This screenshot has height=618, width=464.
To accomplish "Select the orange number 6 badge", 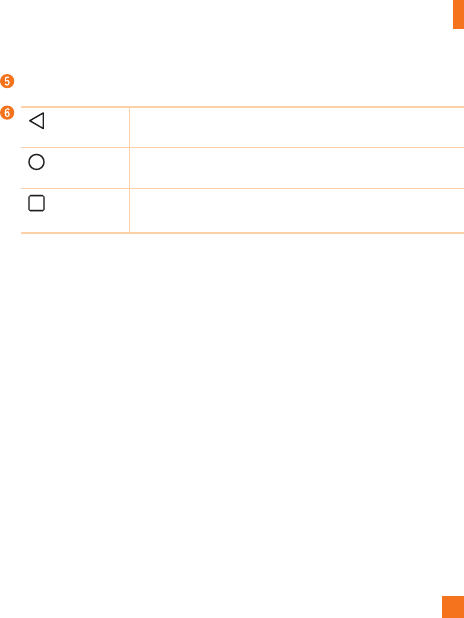I will coord(7,113).
